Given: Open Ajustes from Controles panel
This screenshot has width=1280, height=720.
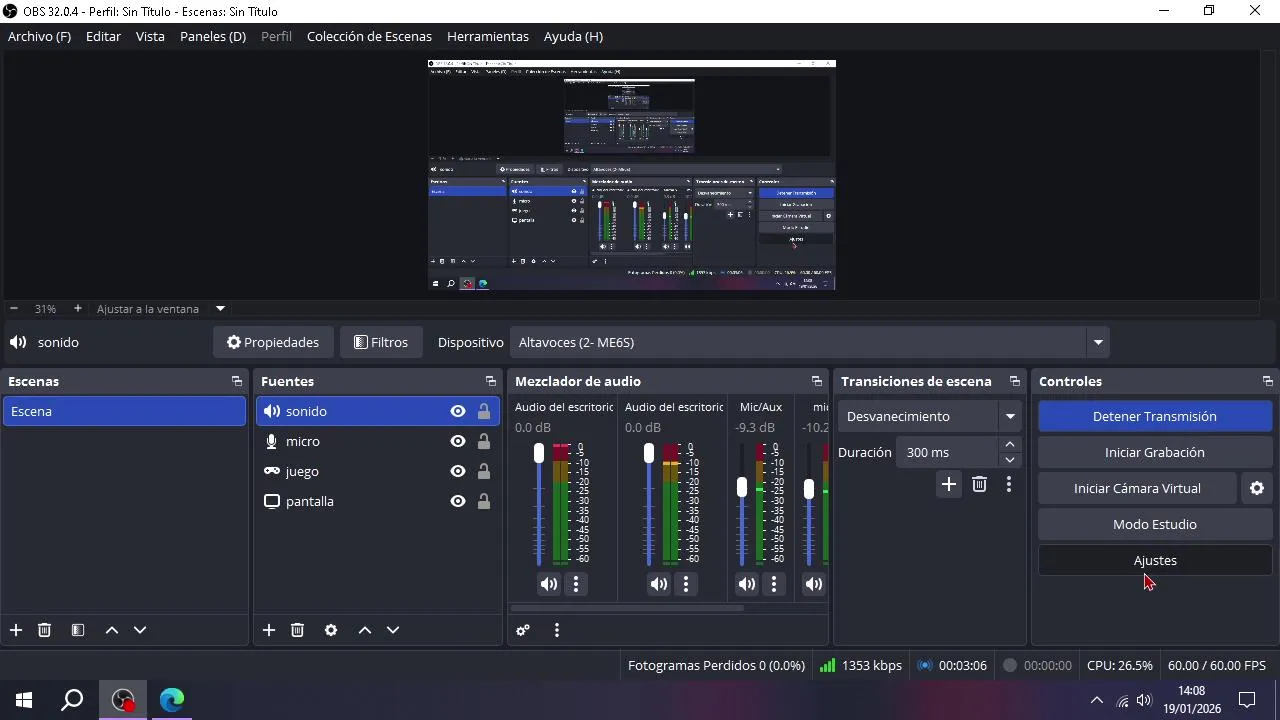Looking at the screenshot, I should [x=1155, y=560].
